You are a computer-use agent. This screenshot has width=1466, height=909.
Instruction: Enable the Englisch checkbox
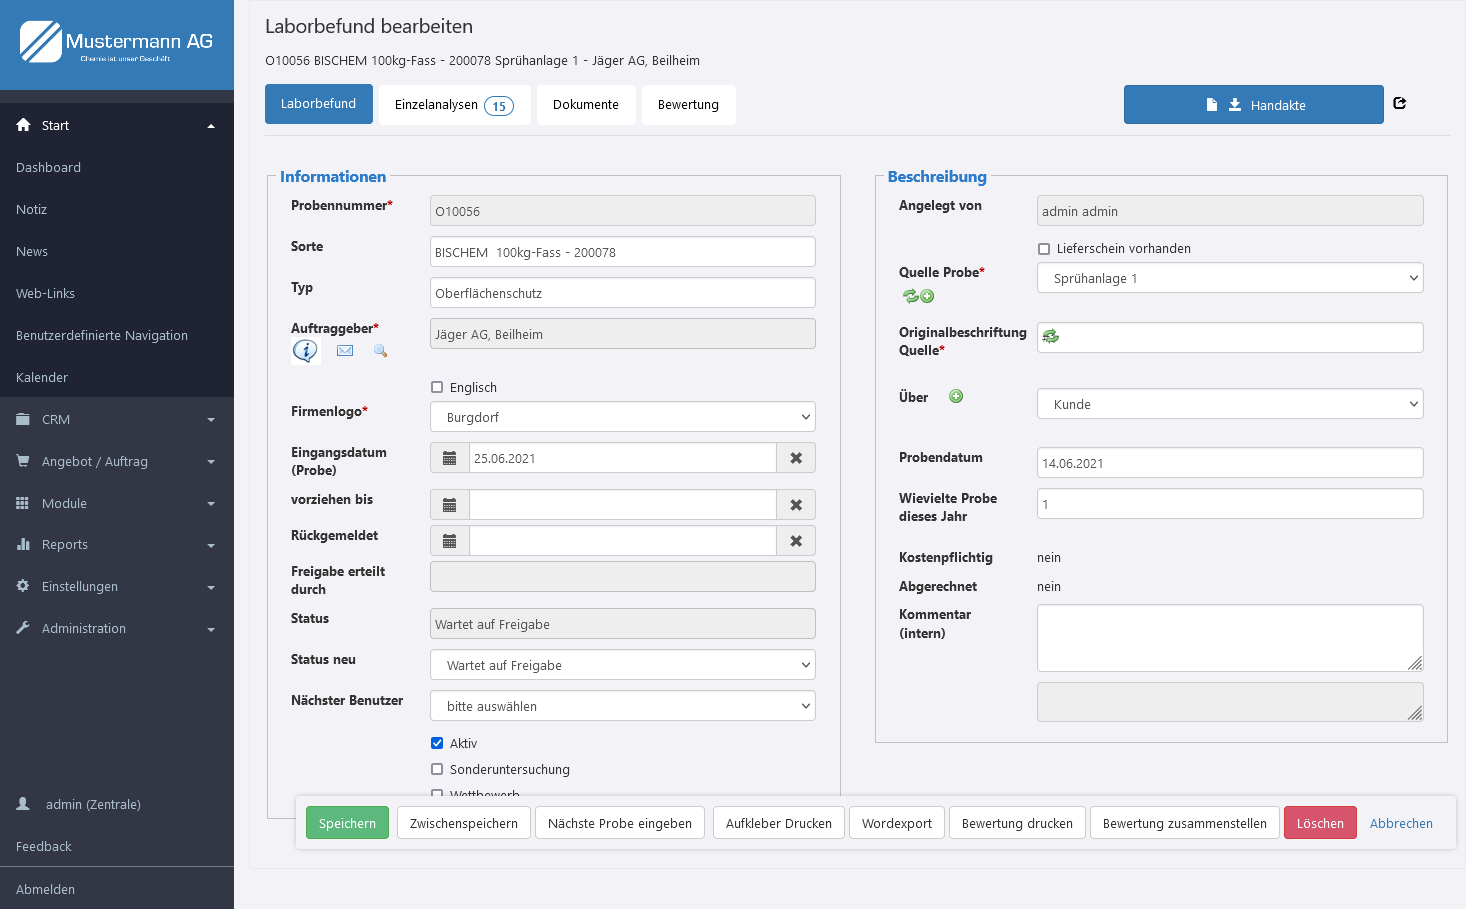pyautogui.click(x=437, y=387)
